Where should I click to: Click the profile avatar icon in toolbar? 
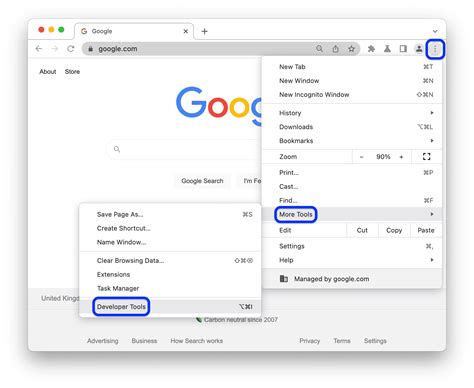tap(419, 49)
